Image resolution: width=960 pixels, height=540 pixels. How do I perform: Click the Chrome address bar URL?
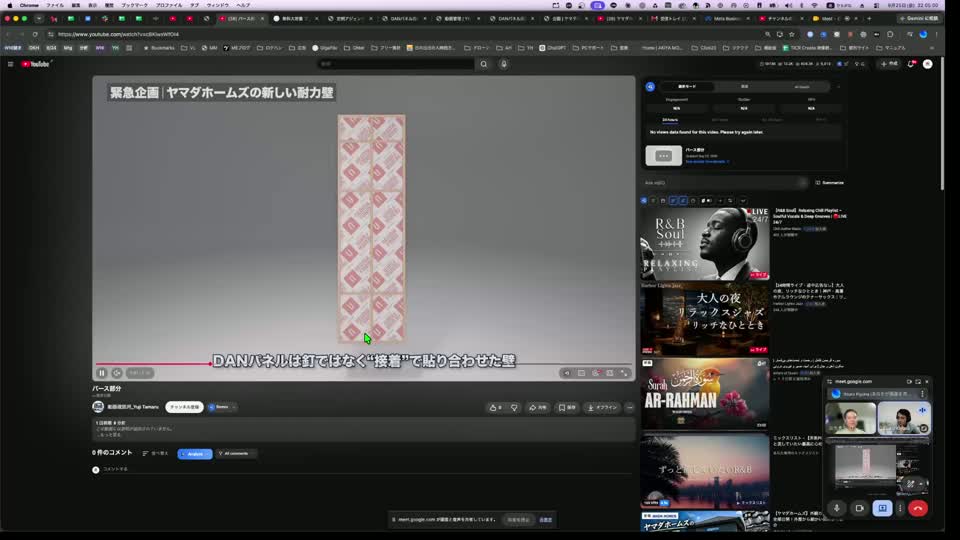(x=118, y=34)
